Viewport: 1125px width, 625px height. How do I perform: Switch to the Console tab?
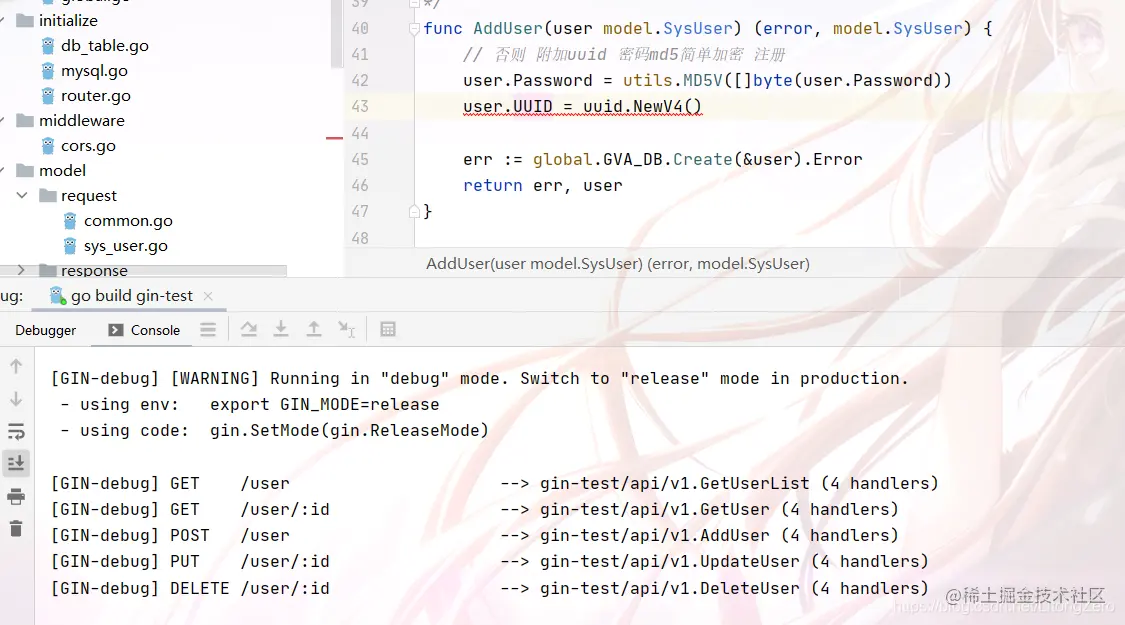pos(144,330)
